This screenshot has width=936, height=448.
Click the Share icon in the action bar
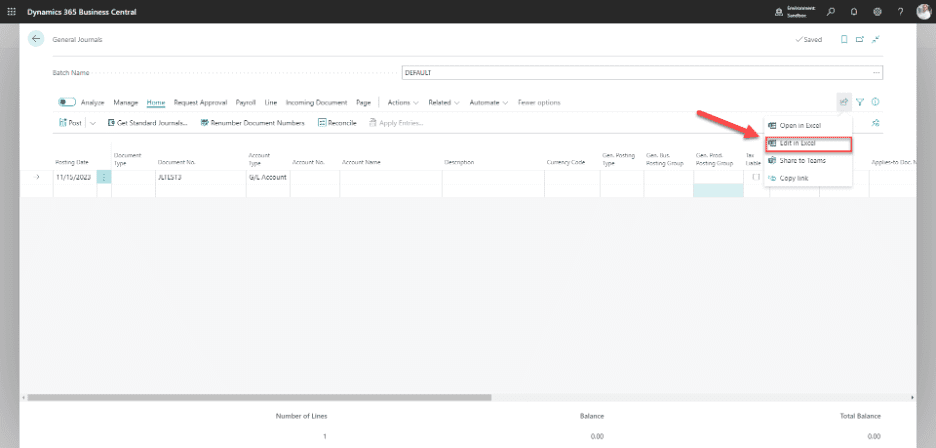pos(843,102)
